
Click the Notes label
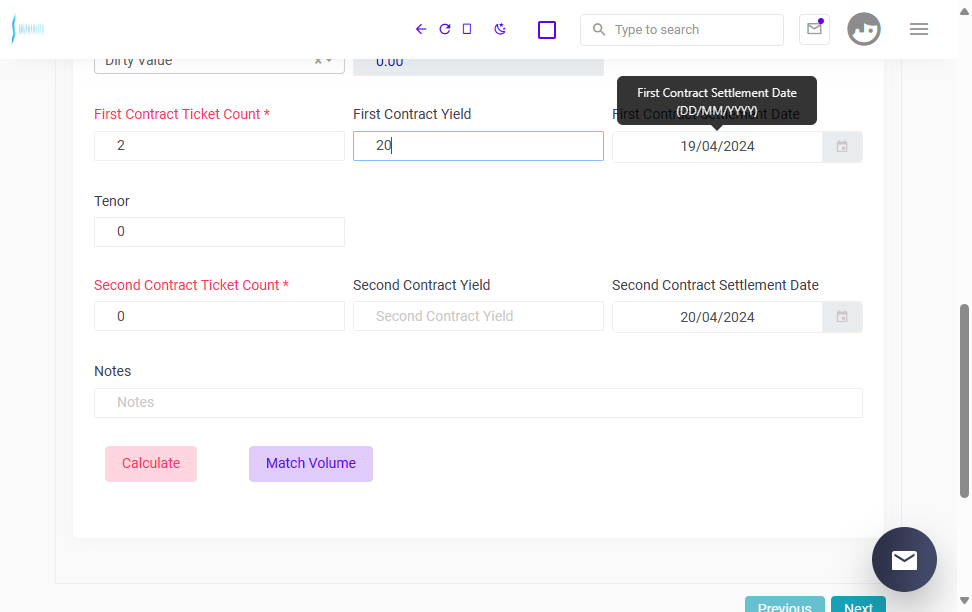point(112,371)
